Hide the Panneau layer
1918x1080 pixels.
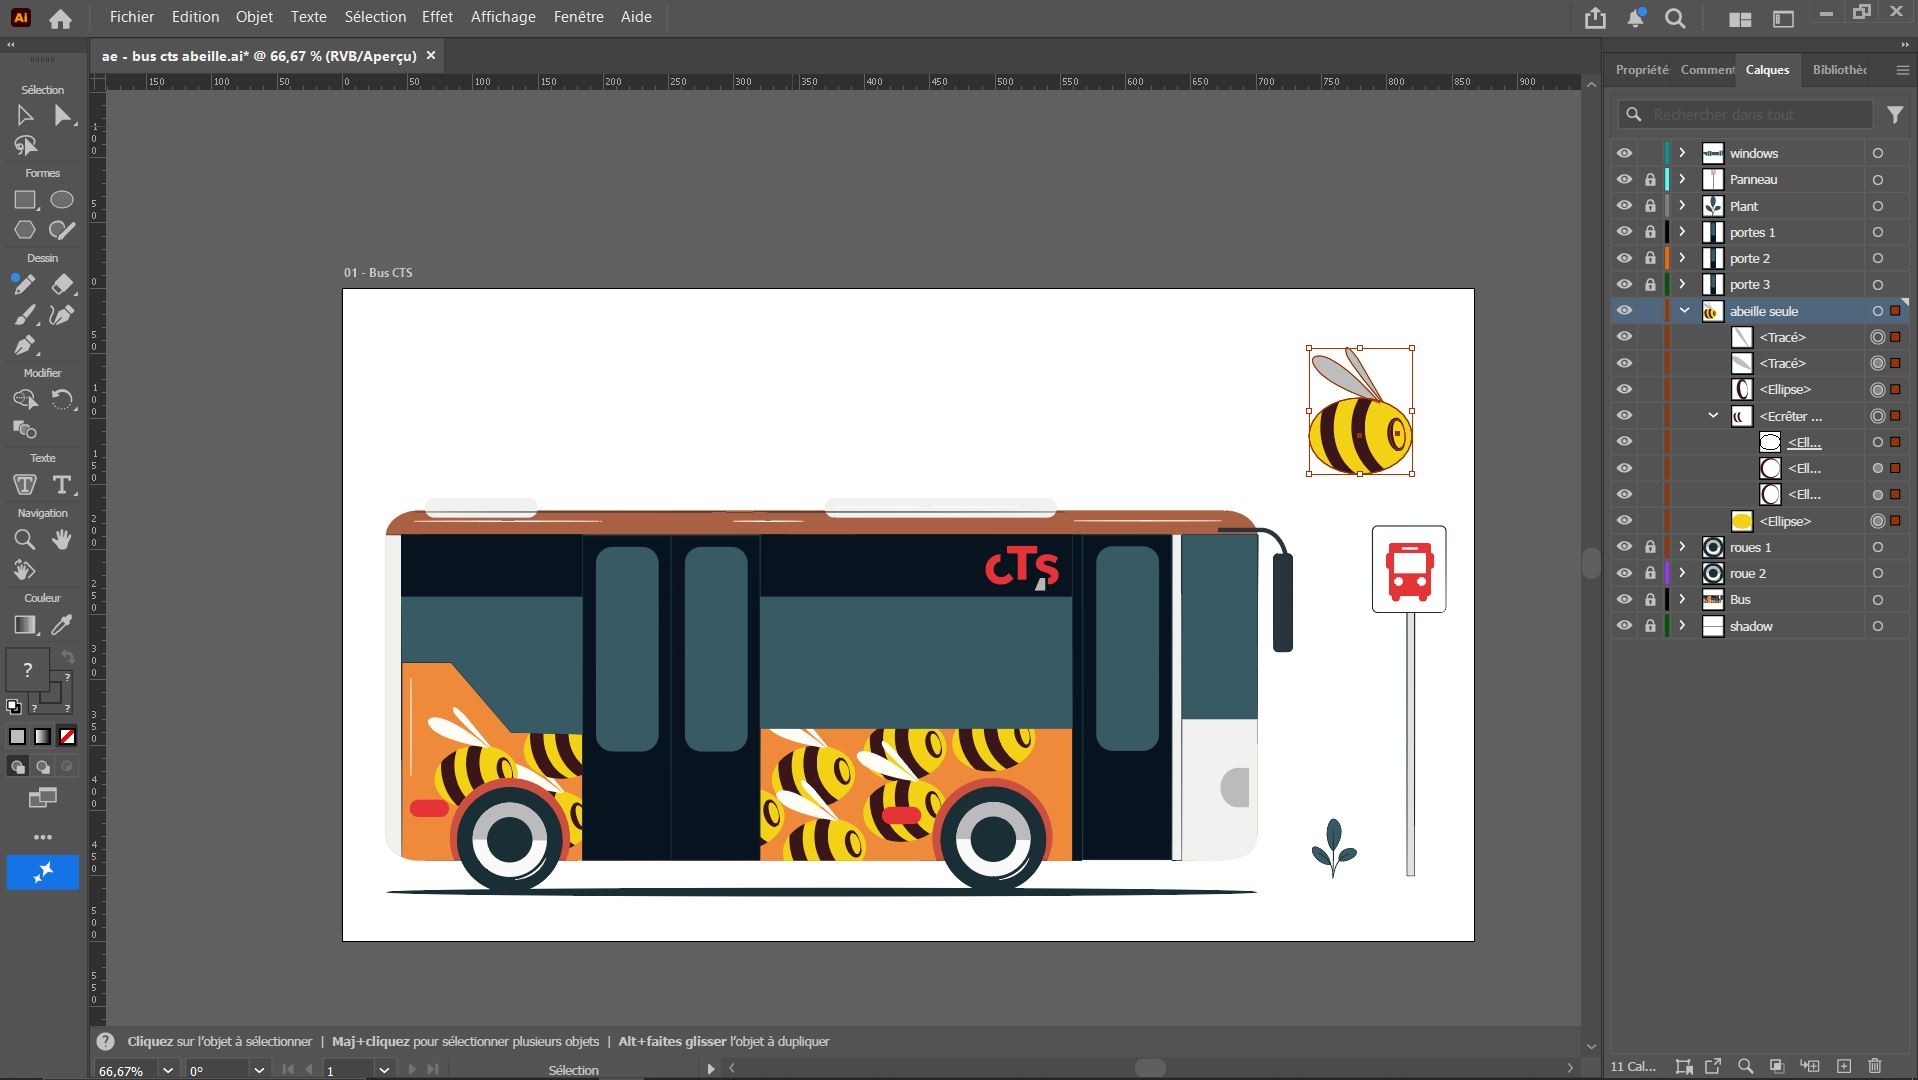1624,180
